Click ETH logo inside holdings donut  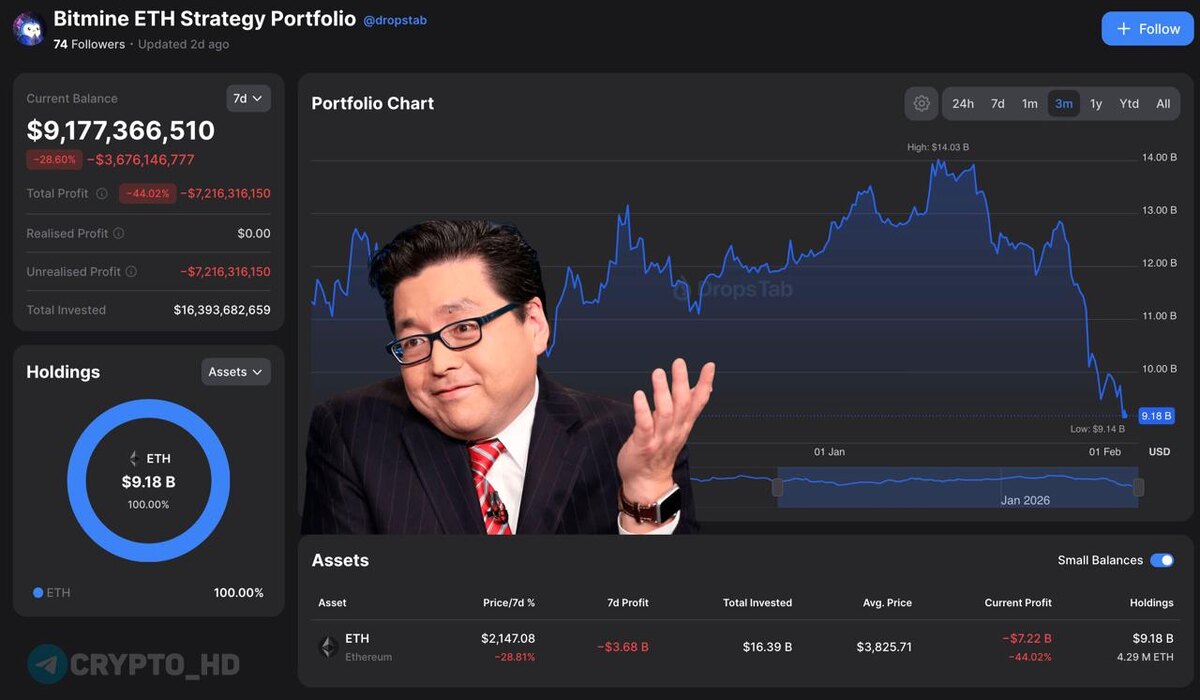pos(134,459)
